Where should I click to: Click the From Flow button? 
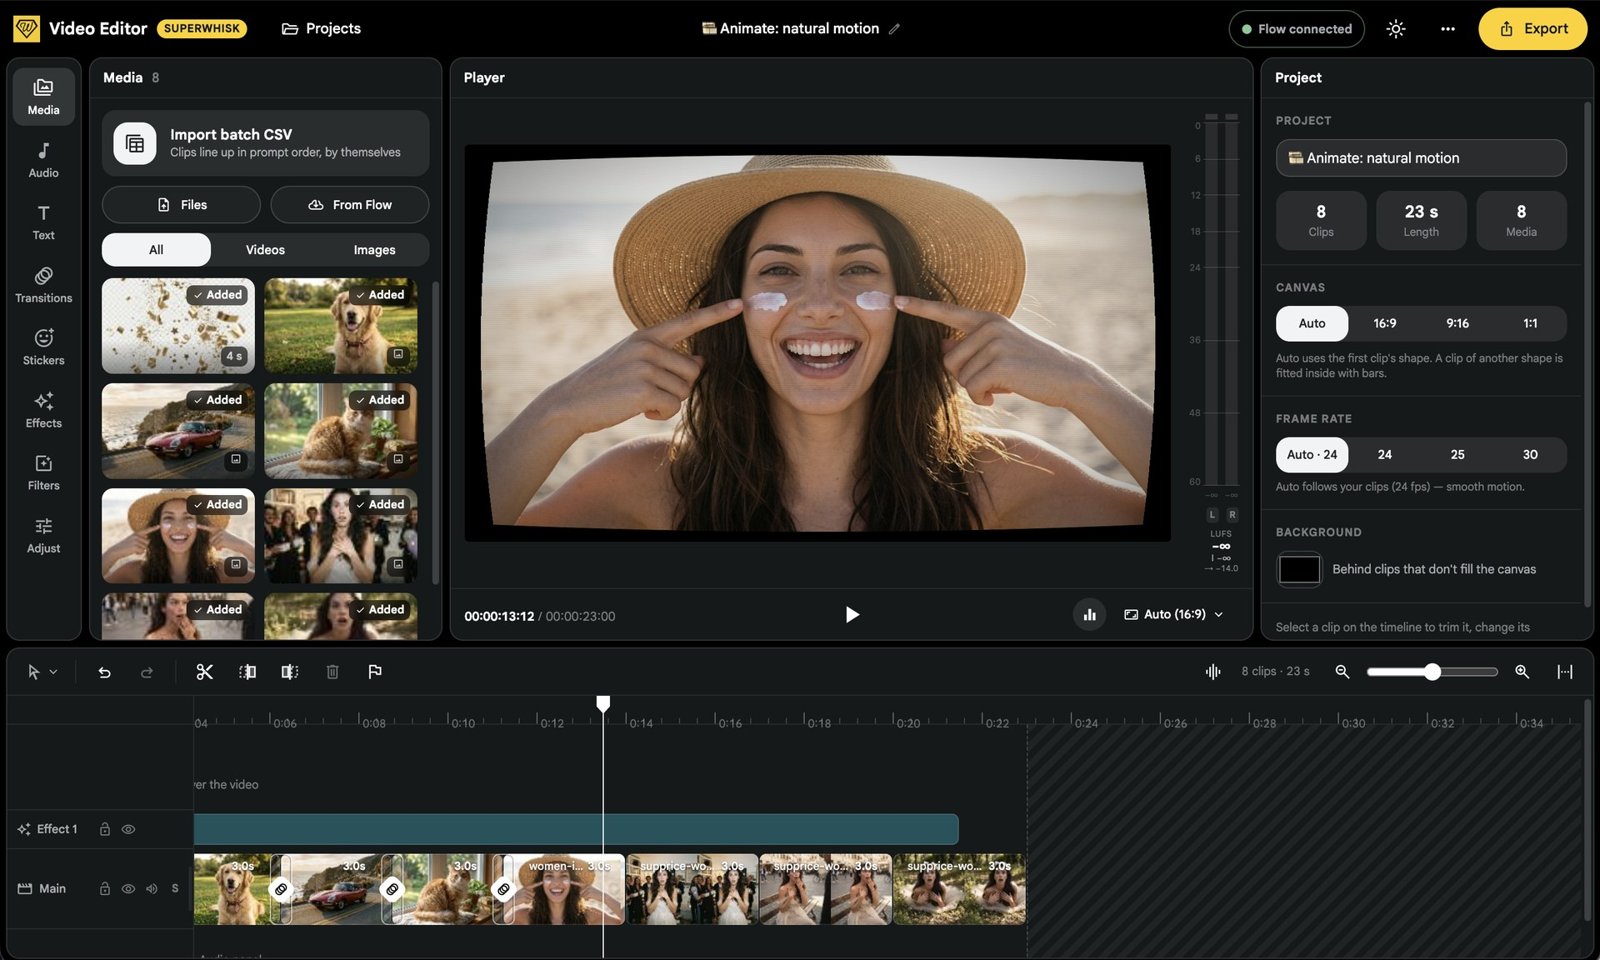(350, 205)
